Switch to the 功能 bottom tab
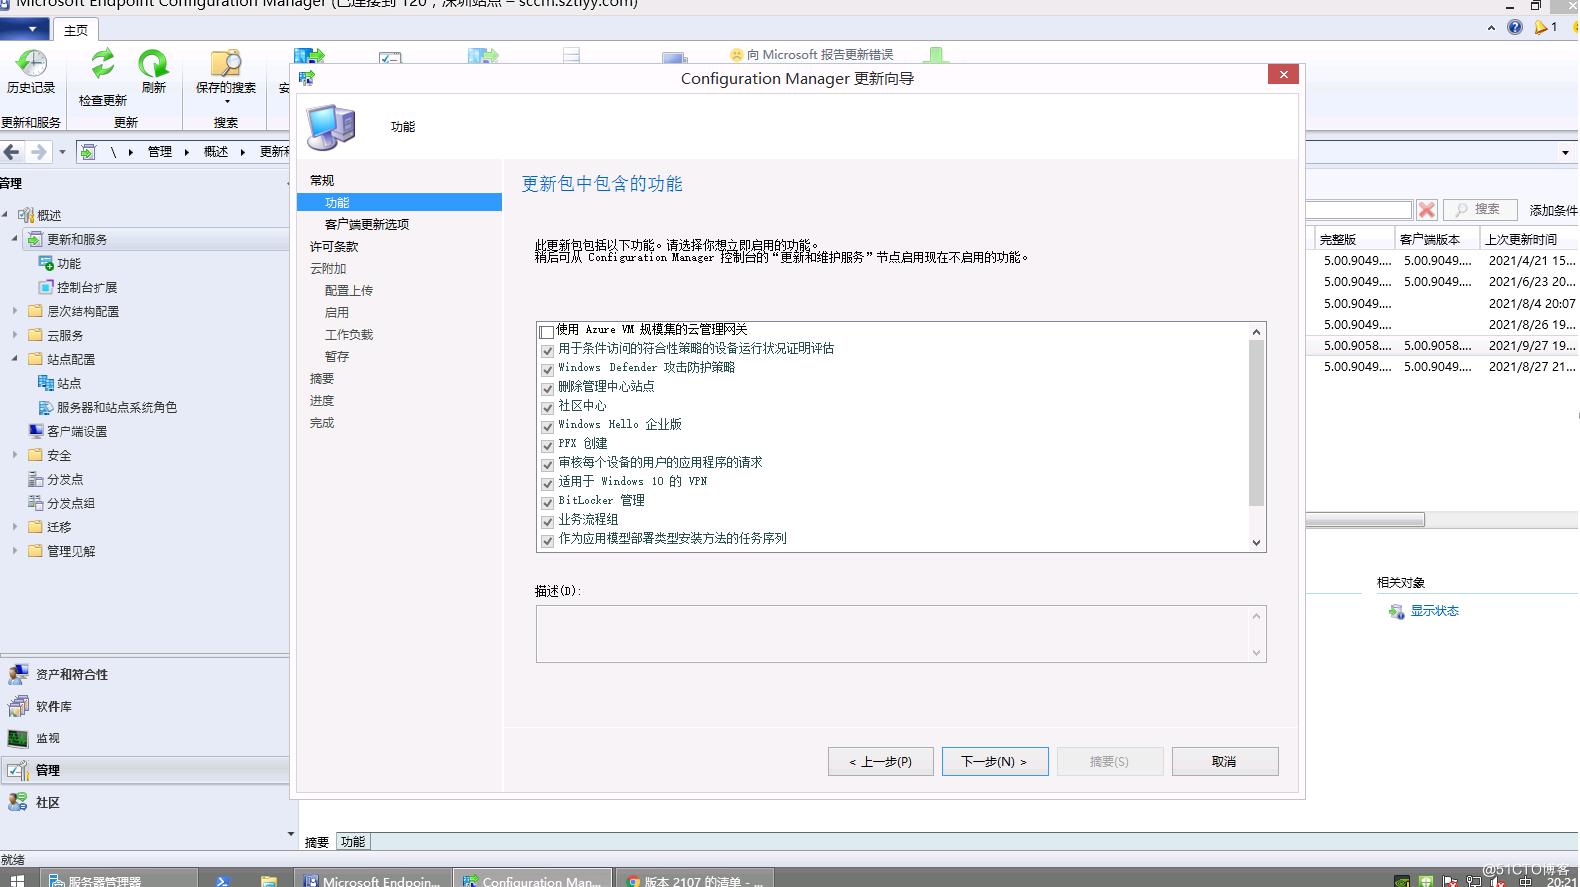This screenshot has height=887, width=1580. pos(353,842)
